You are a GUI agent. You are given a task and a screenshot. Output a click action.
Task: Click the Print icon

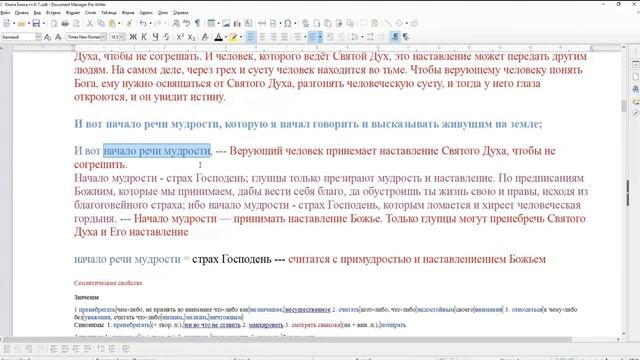point(65,23)
